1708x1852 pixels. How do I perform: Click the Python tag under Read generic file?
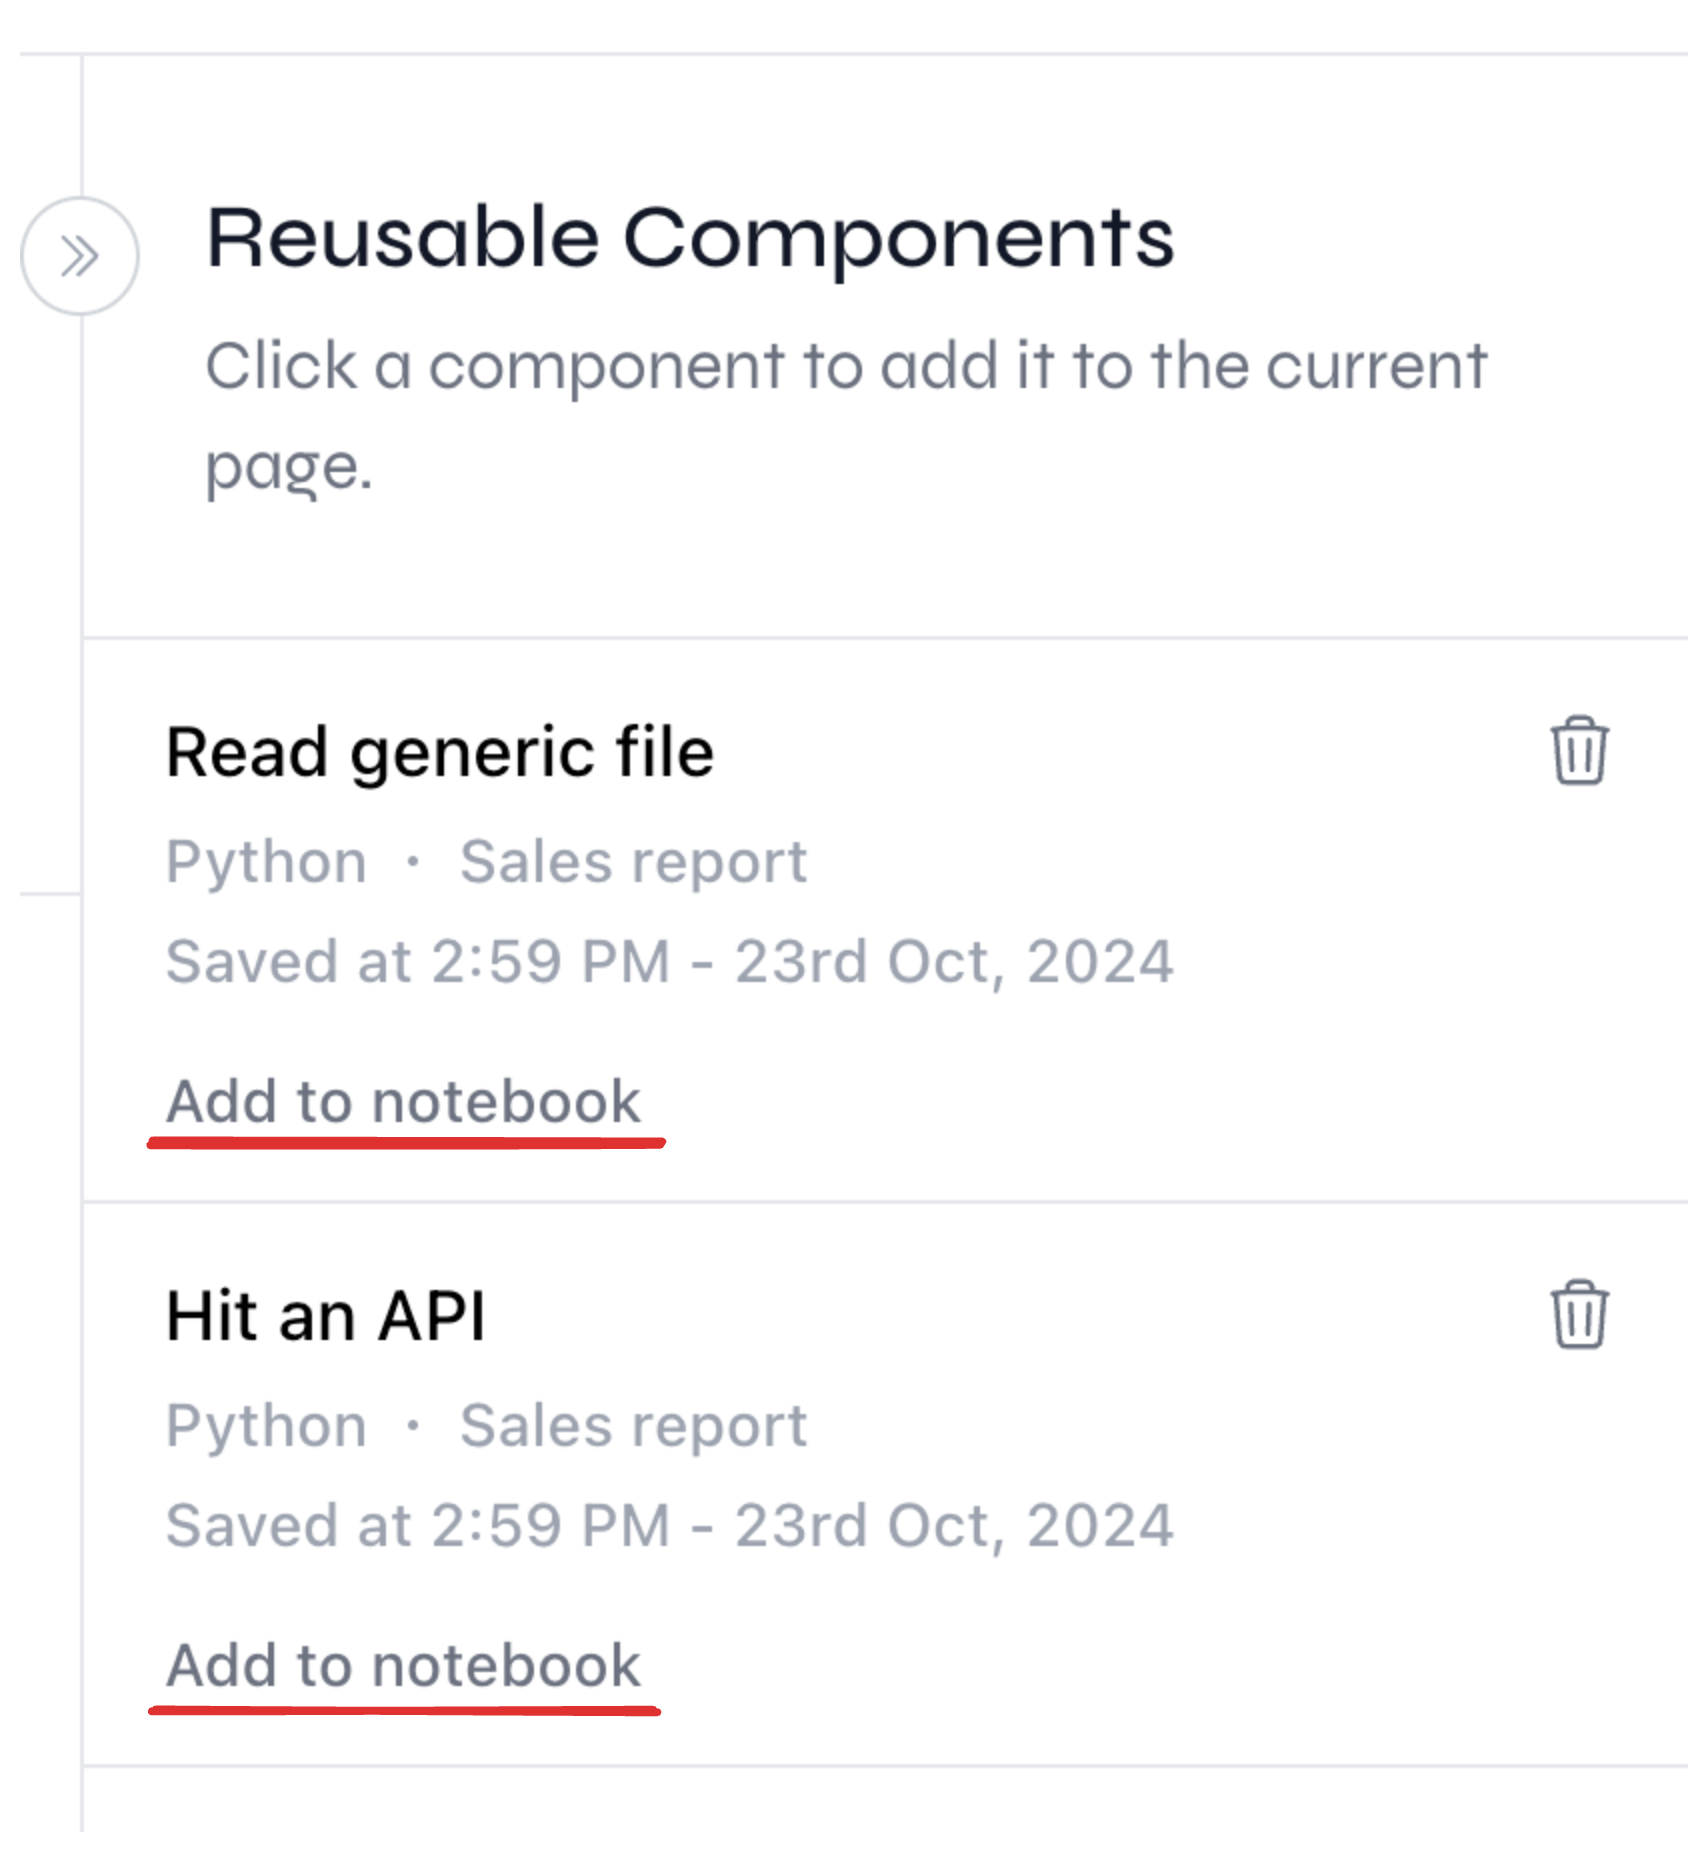point(267,862)
